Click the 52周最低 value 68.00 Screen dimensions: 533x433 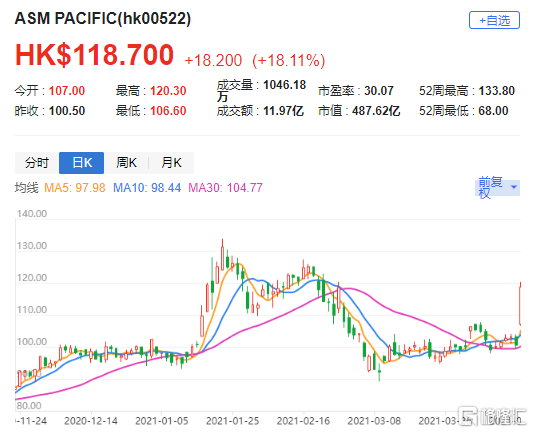(x=493, y=111)
